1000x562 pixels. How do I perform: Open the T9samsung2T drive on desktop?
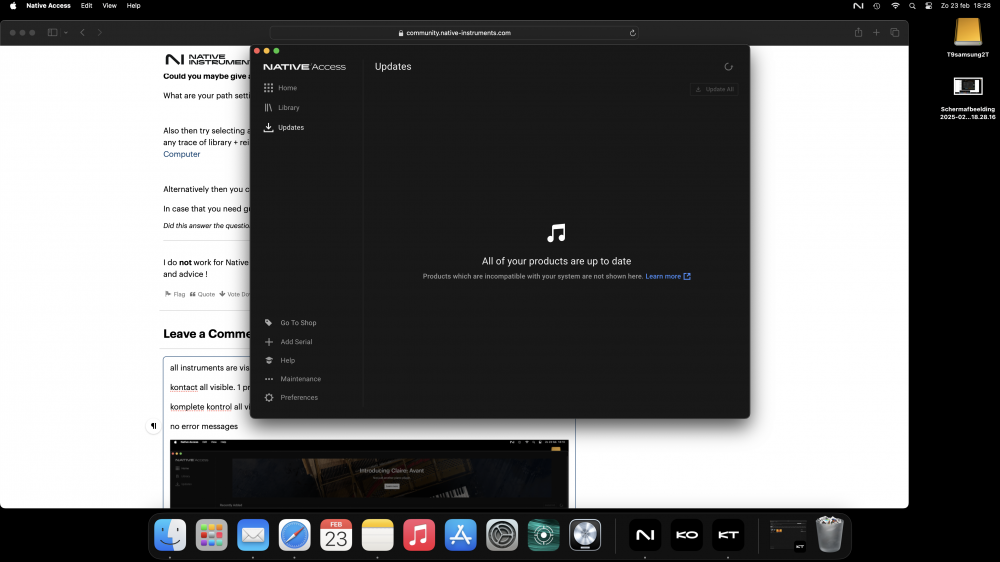click(967, 37)
